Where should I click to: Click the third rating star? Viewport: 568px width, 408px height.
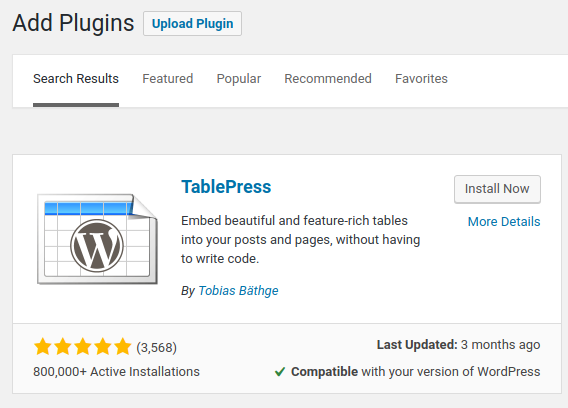[83, 346]
